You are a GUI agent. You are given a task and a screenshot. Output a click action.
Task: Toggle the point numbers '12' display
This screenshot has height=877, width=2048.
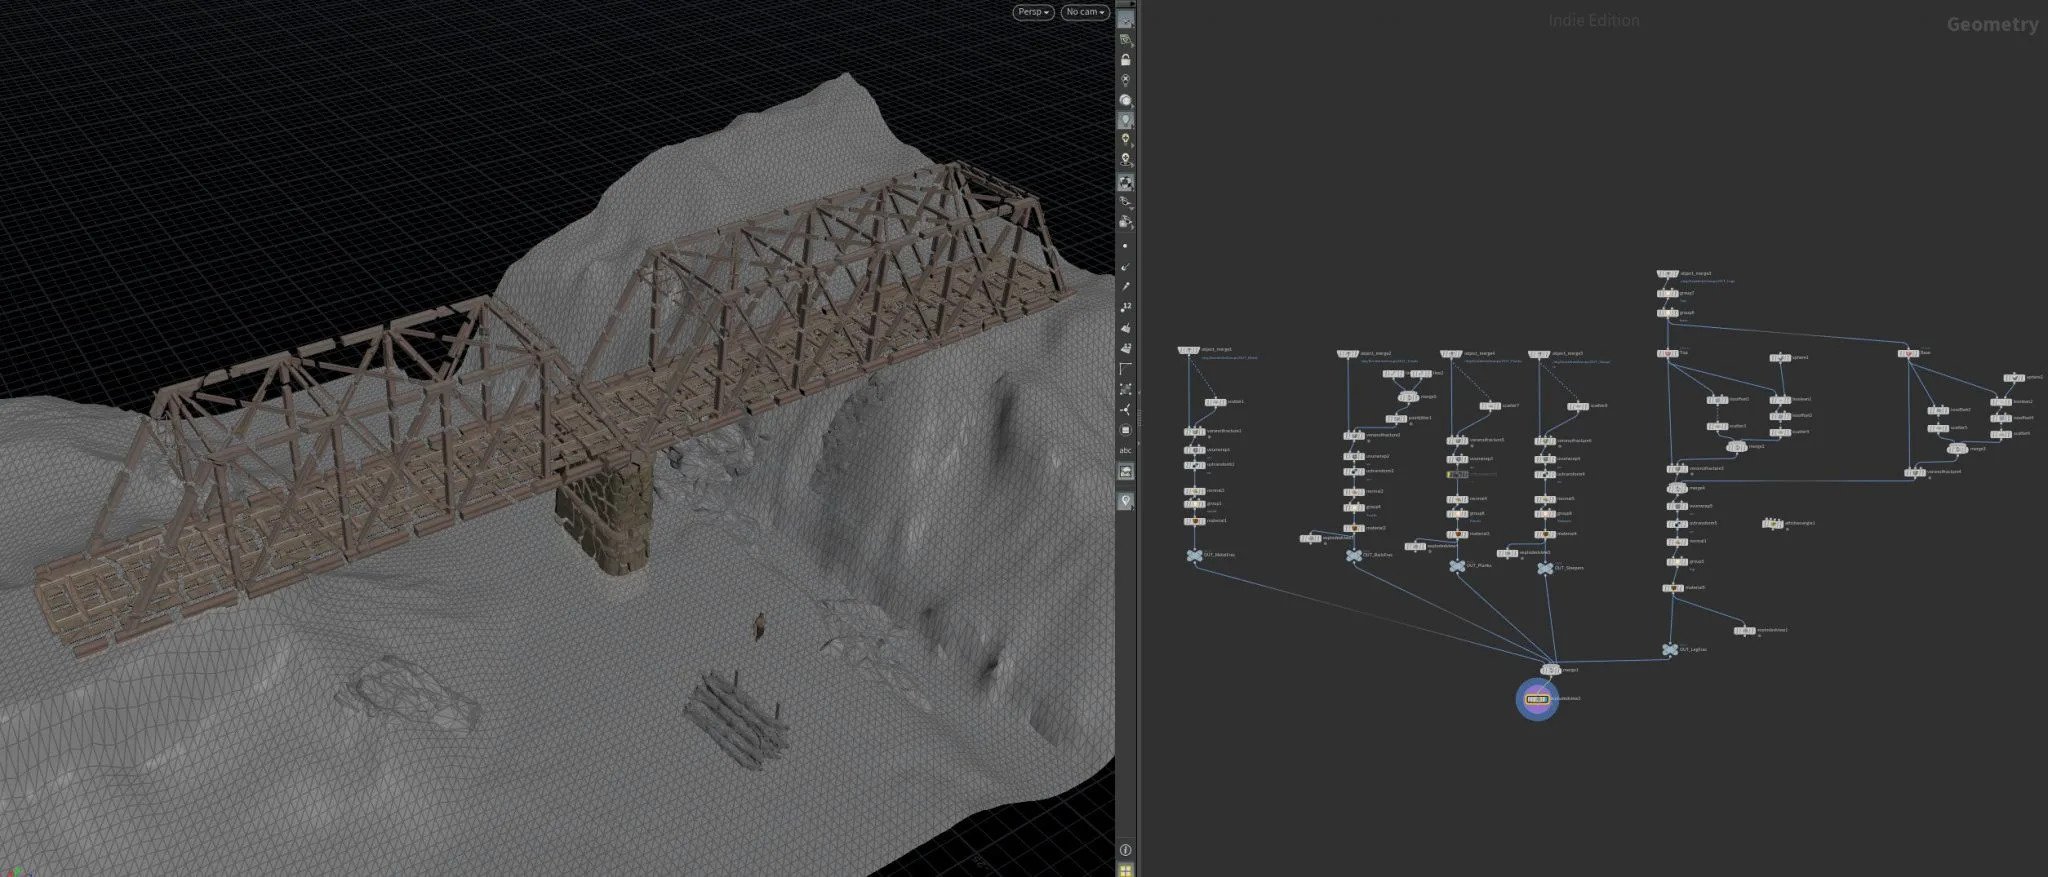coord(1126,307)
